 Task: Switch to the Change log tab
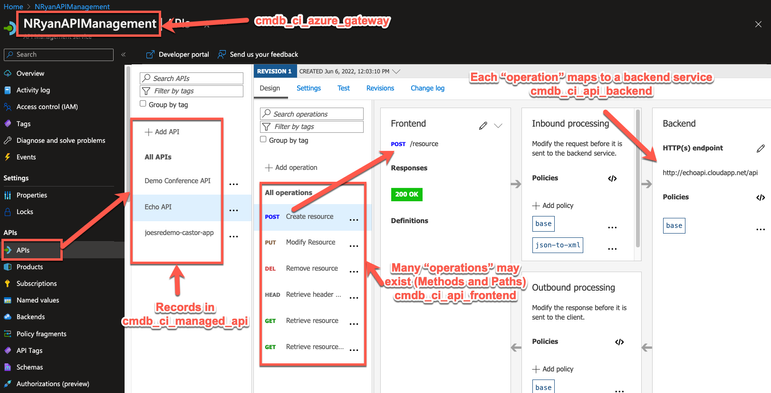[427, 88]
